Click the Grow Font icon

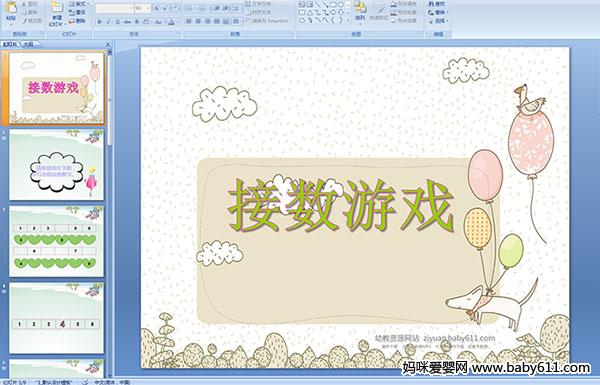[157, 8]
